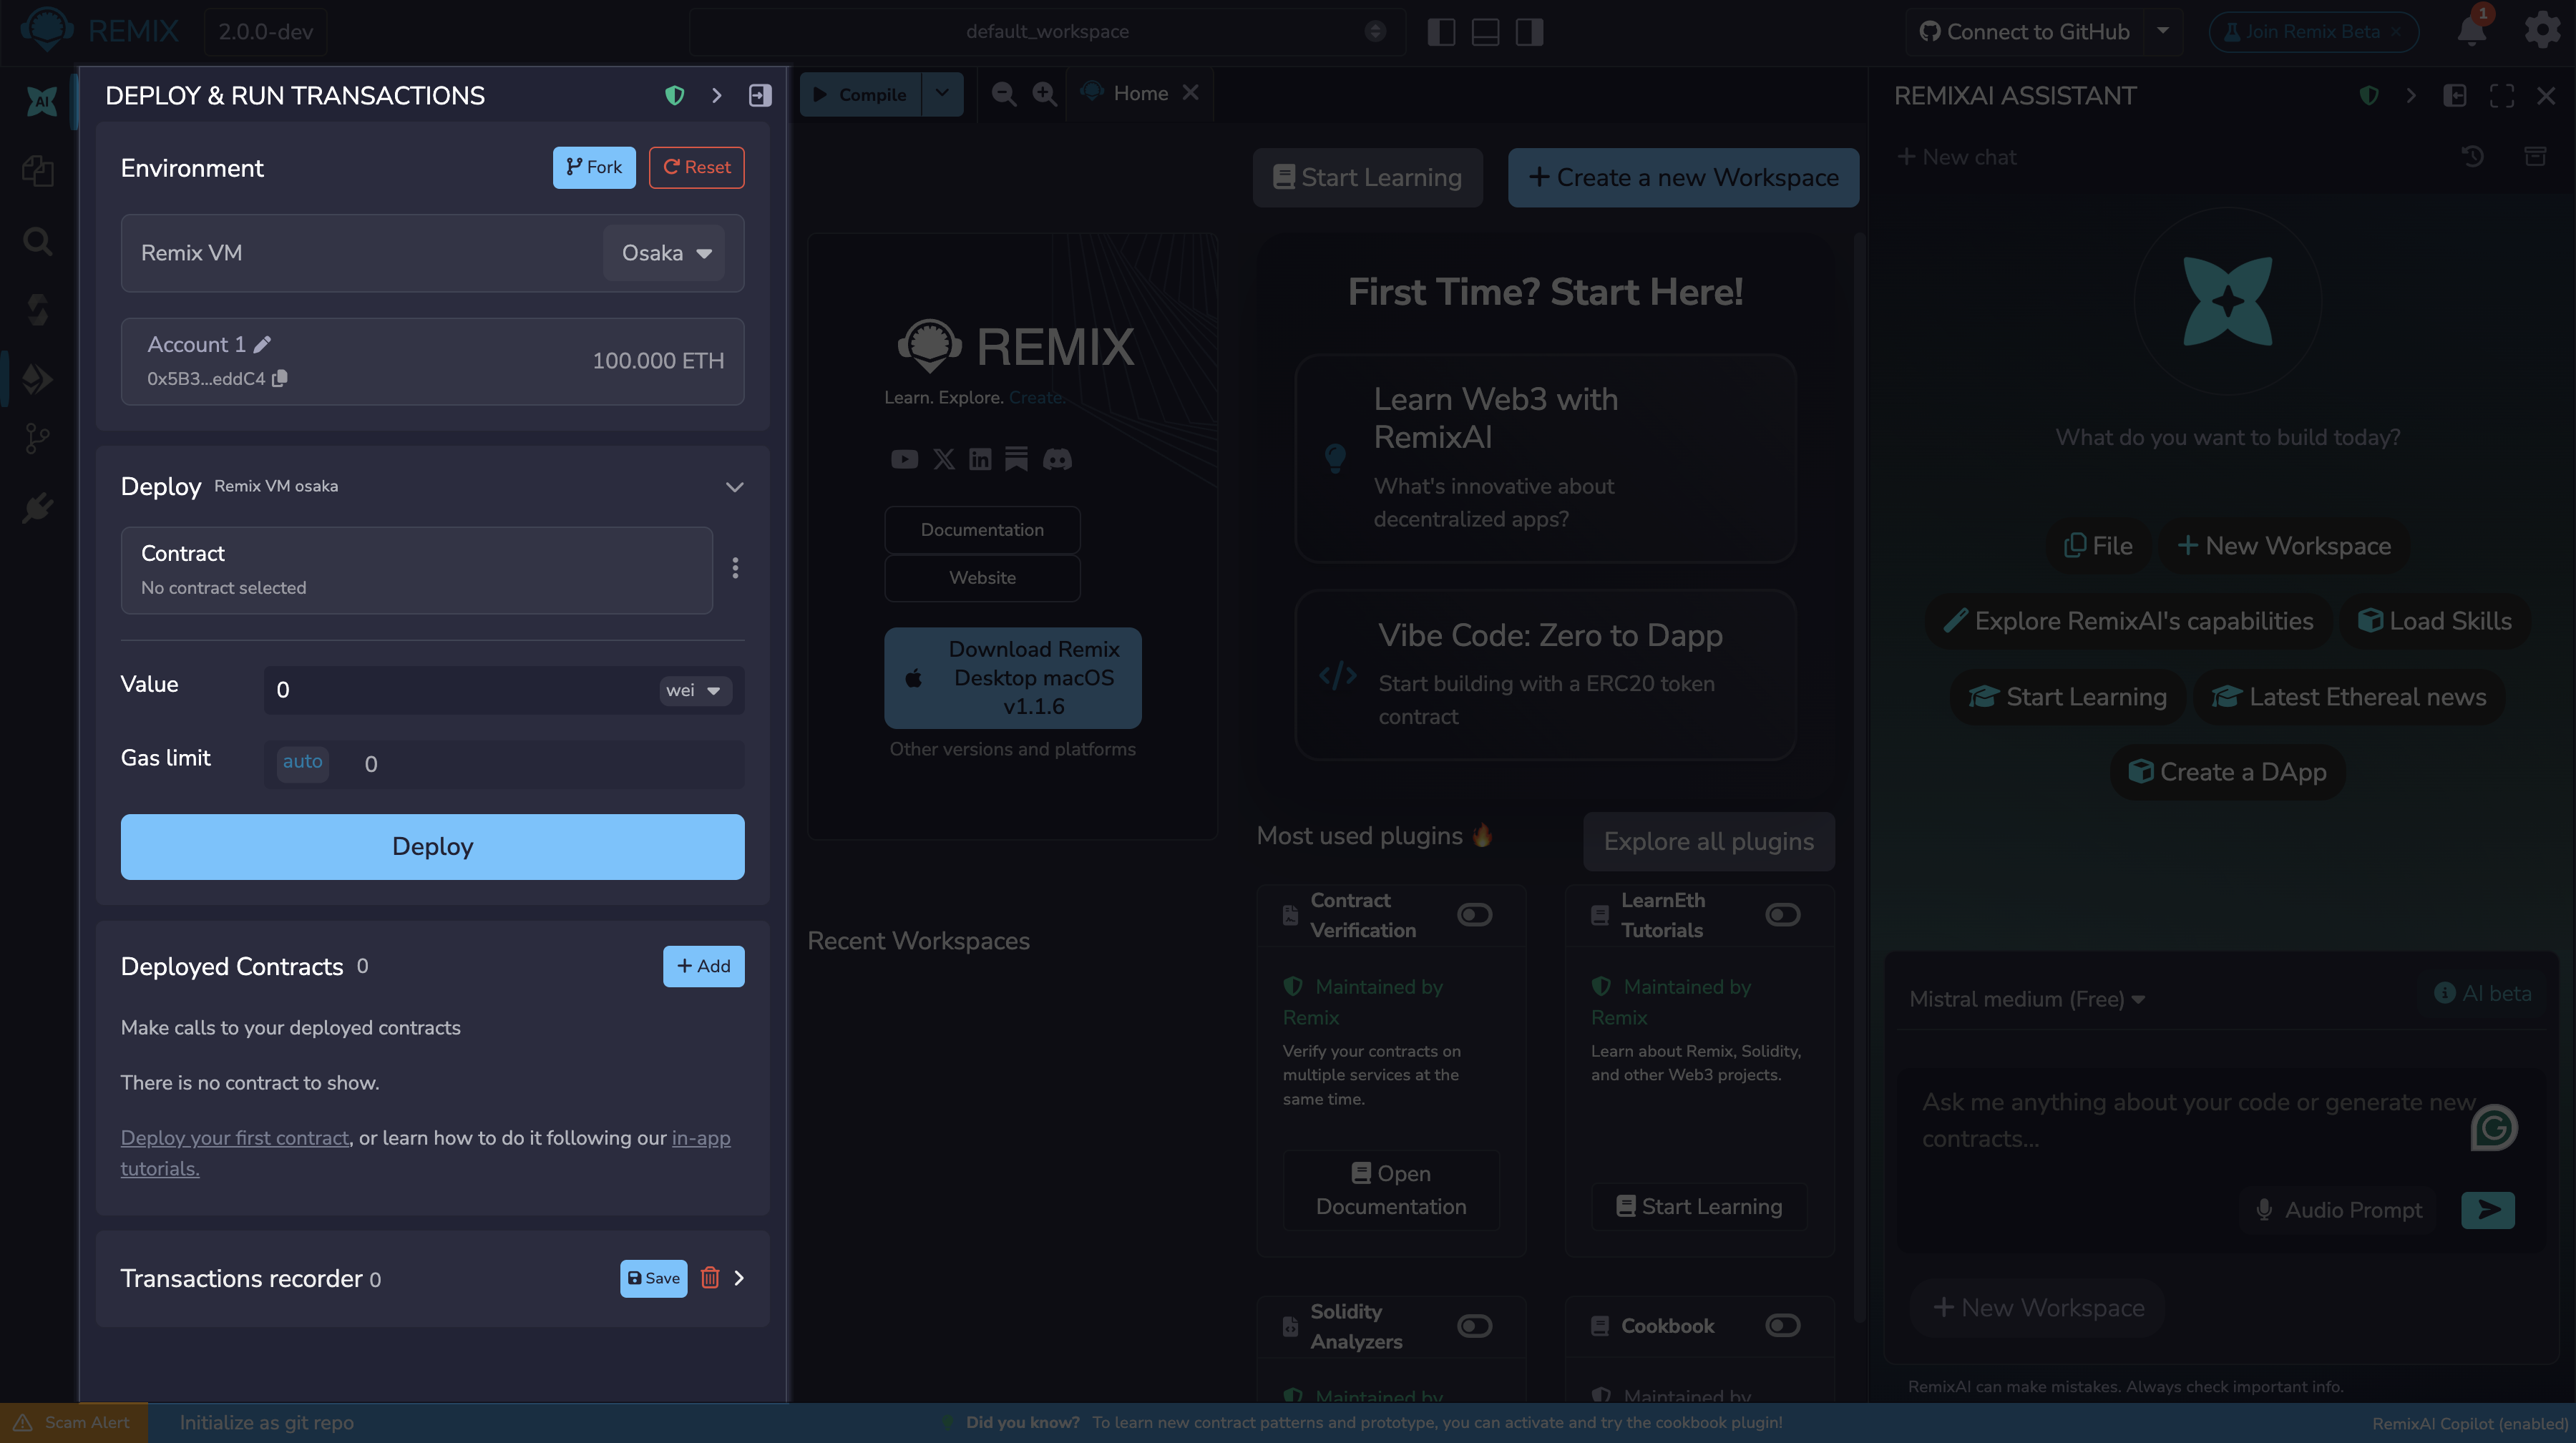Follow the Deploy your first contract link
This screenshot has width=2576, height=1443.
coord(235,1138)
